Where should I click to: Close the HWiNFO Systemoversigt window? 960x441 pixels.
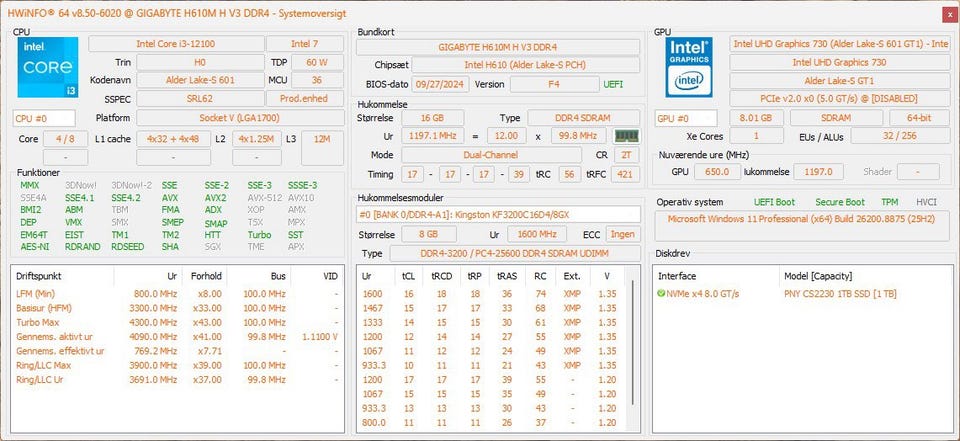tap(950, 14)
